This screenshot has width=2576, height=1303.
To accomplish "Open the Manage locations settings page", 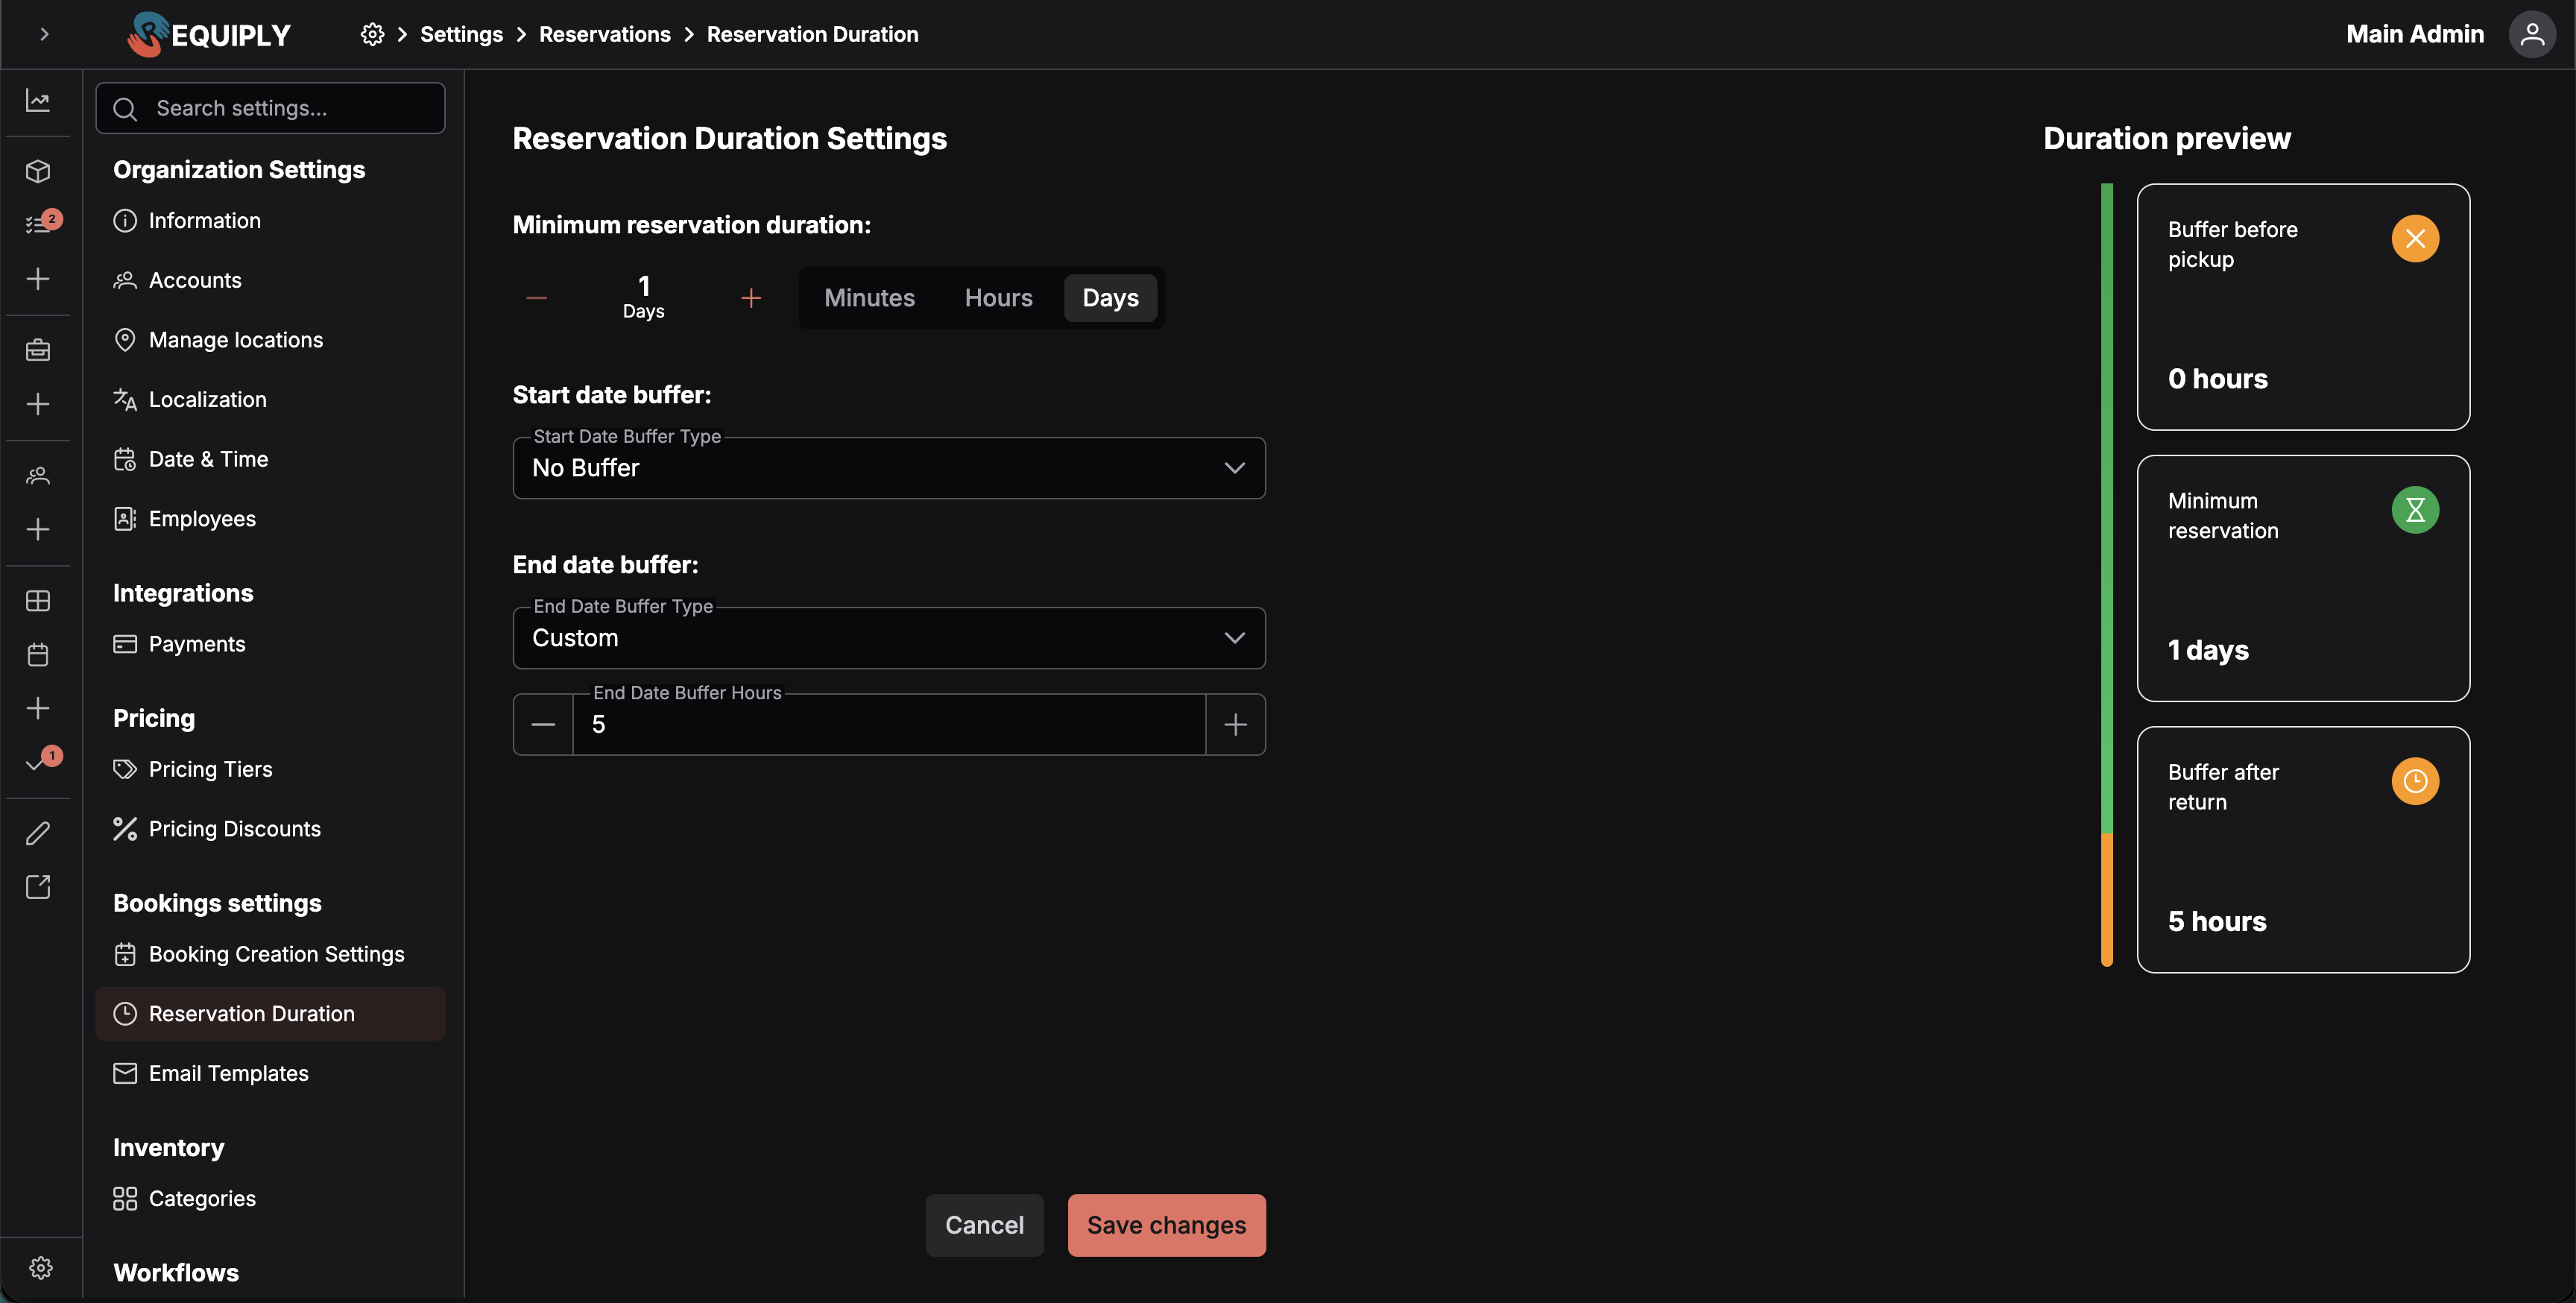I will (x=270, y=340).
